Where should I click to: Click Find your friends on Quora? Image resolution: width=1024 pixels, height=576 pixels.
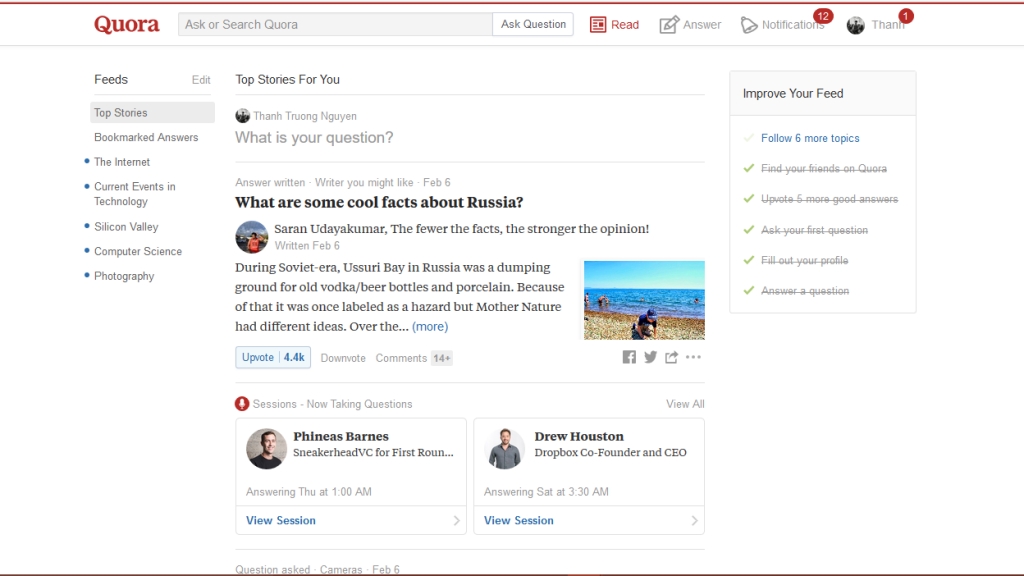824,168
